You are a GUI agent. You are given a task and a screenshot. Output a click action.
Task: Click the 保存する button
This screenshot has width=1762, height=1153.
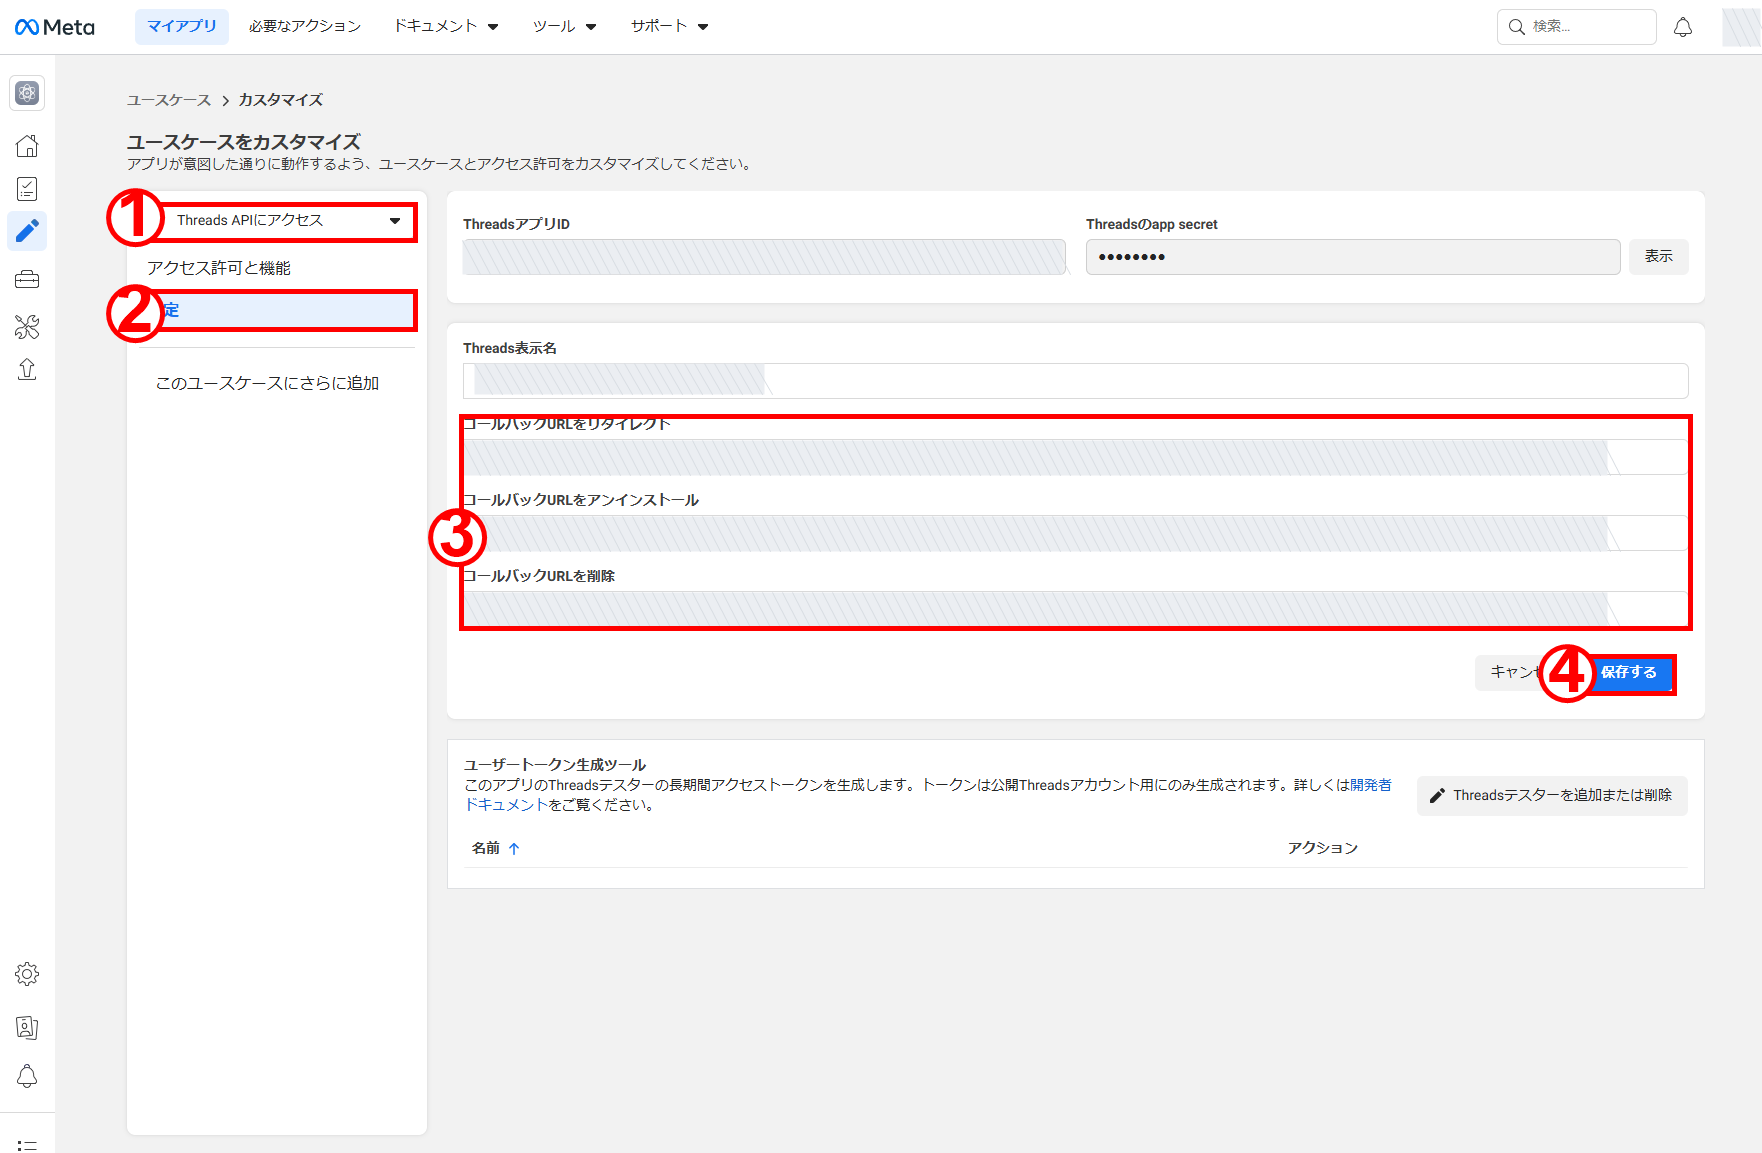tap(1628, 673)
